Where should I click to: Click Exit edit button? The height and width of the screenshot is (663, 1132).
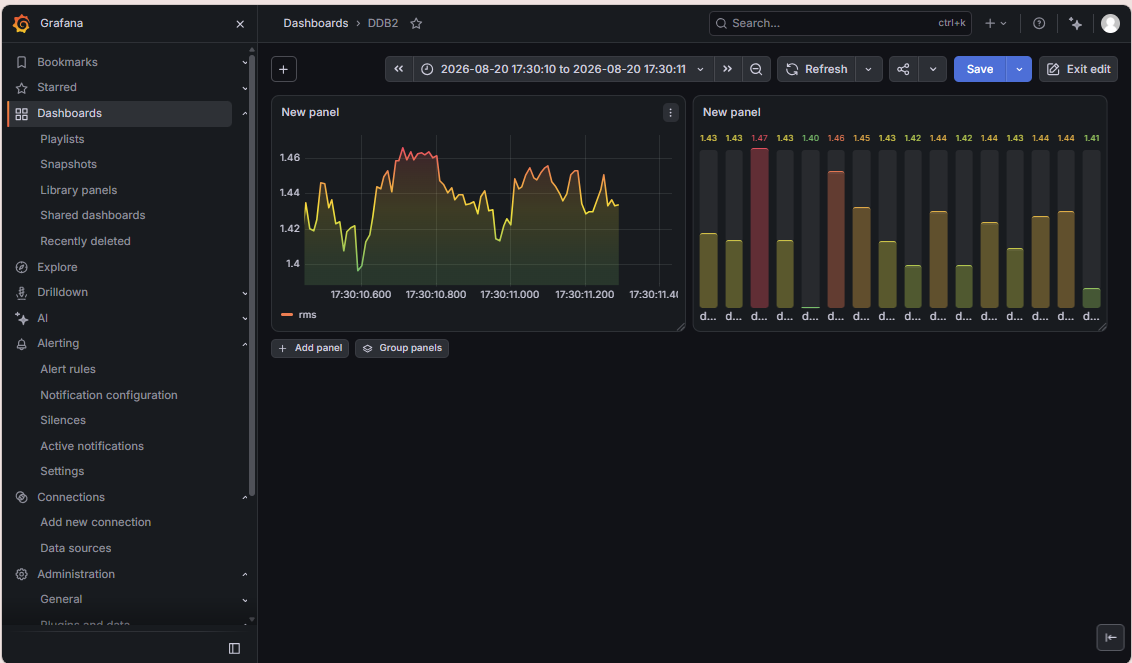(x=1079, y=69)
